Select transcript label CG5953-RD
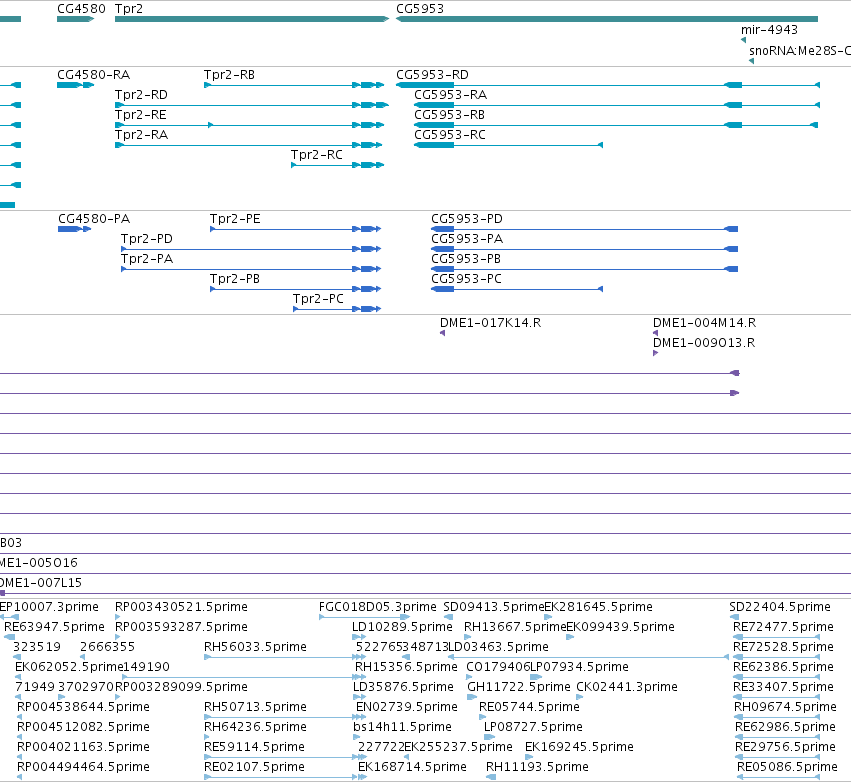 click(432, 74)
